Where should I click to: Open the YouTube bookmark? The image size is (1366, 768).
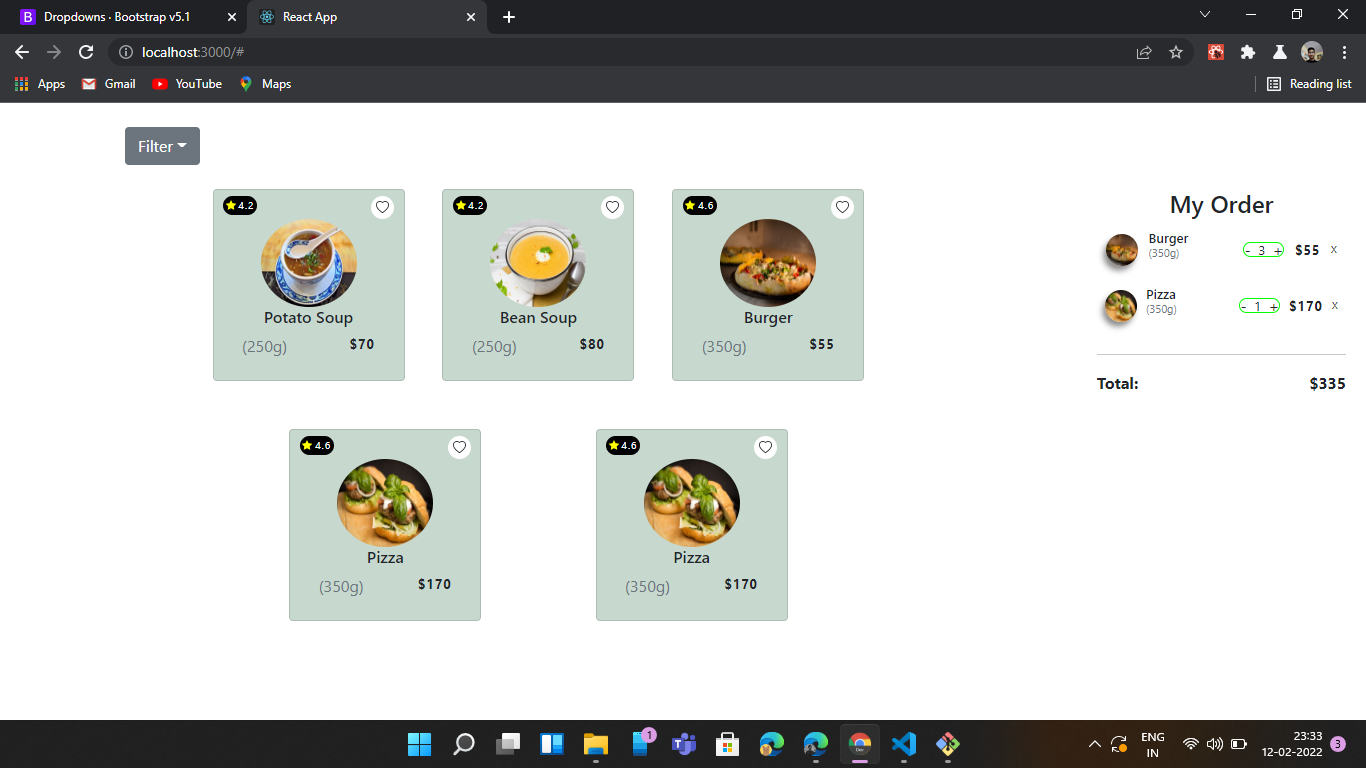(186, 84)
